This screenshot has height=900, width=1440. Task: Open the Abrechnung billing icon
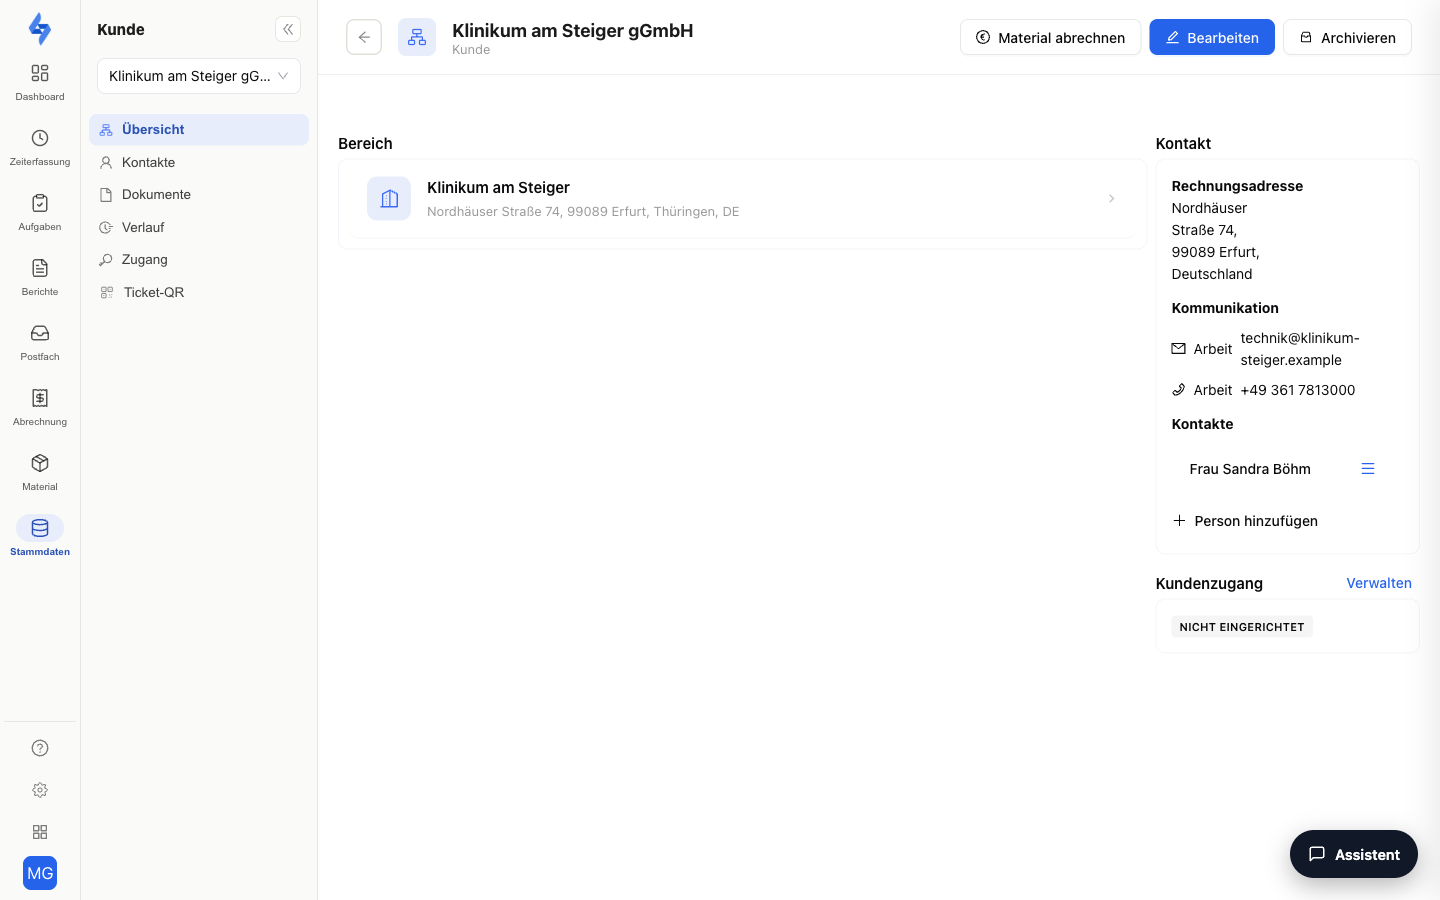click(40, 398)
